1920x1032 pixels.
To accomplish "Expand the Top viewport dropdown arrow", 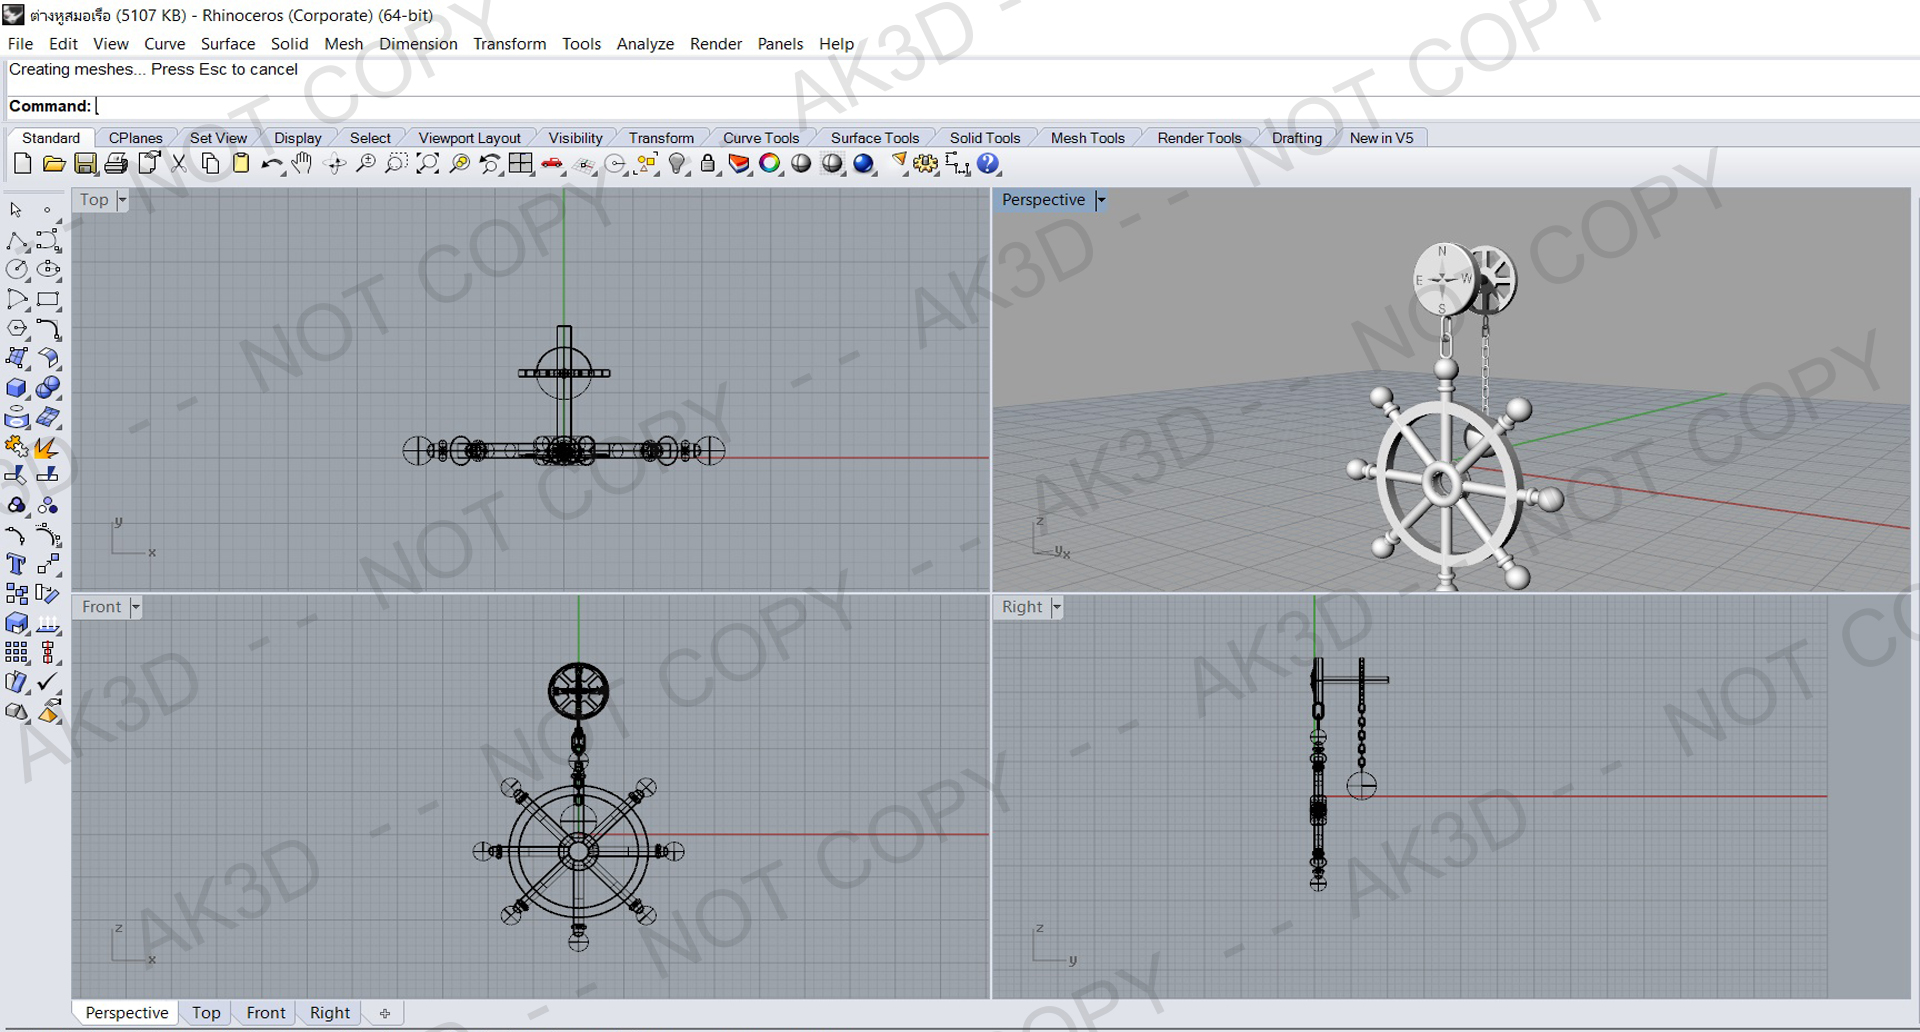I will pos(122,200).
